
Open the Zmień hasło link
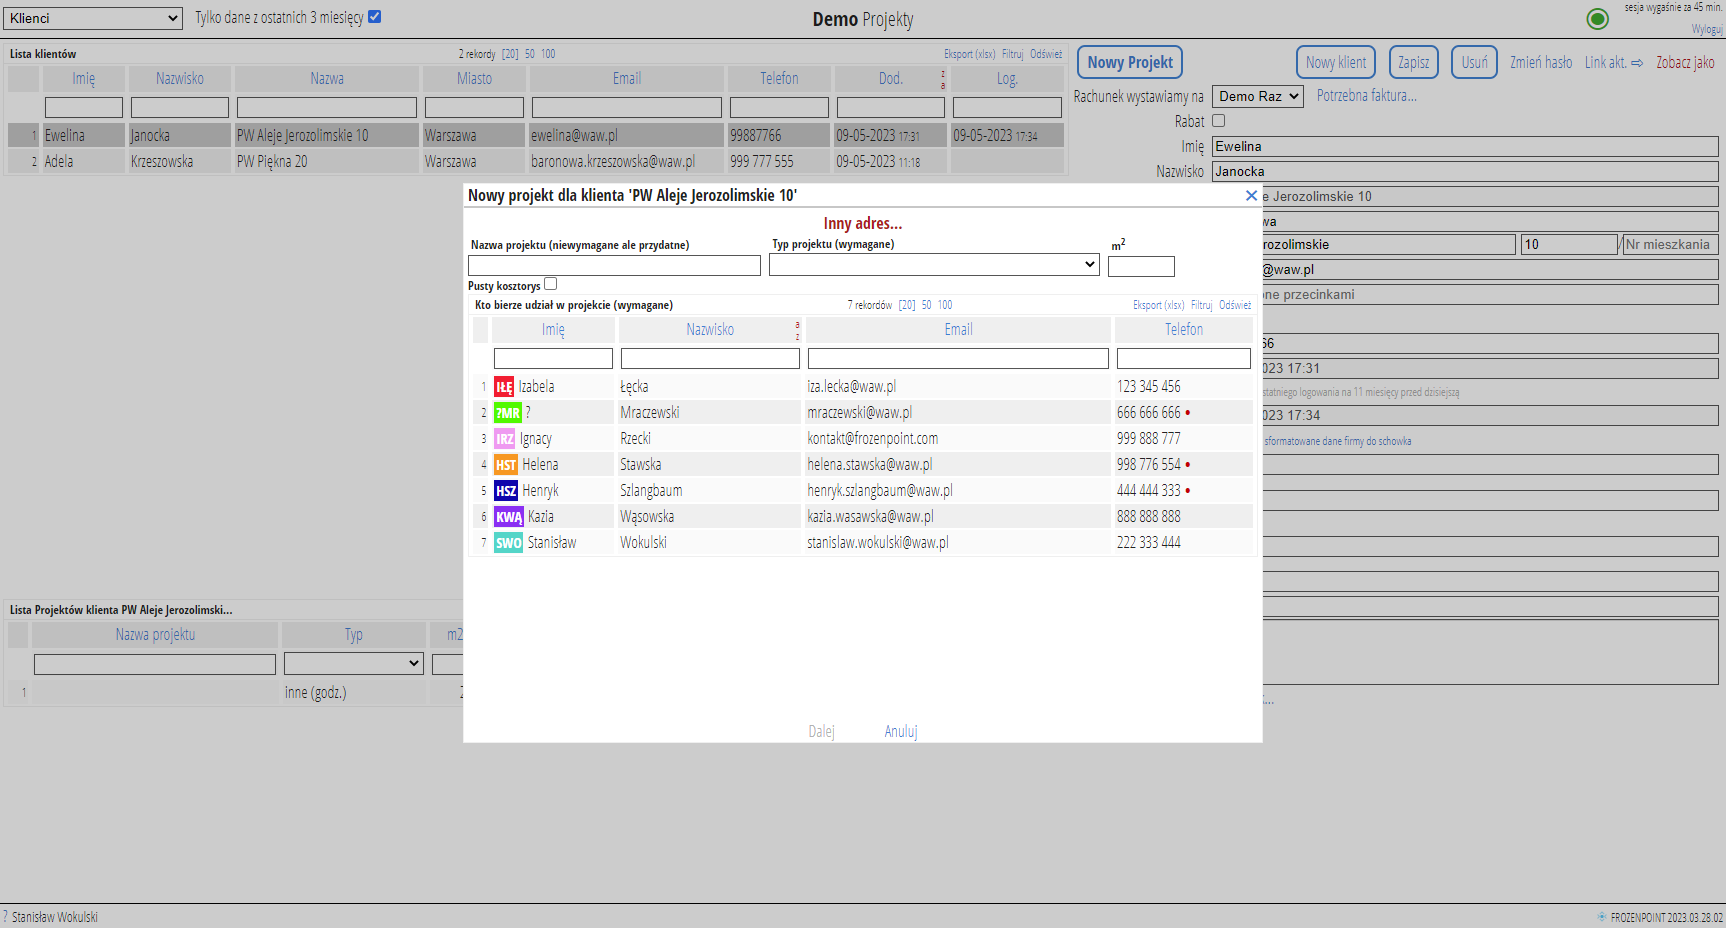point(1540,62)
